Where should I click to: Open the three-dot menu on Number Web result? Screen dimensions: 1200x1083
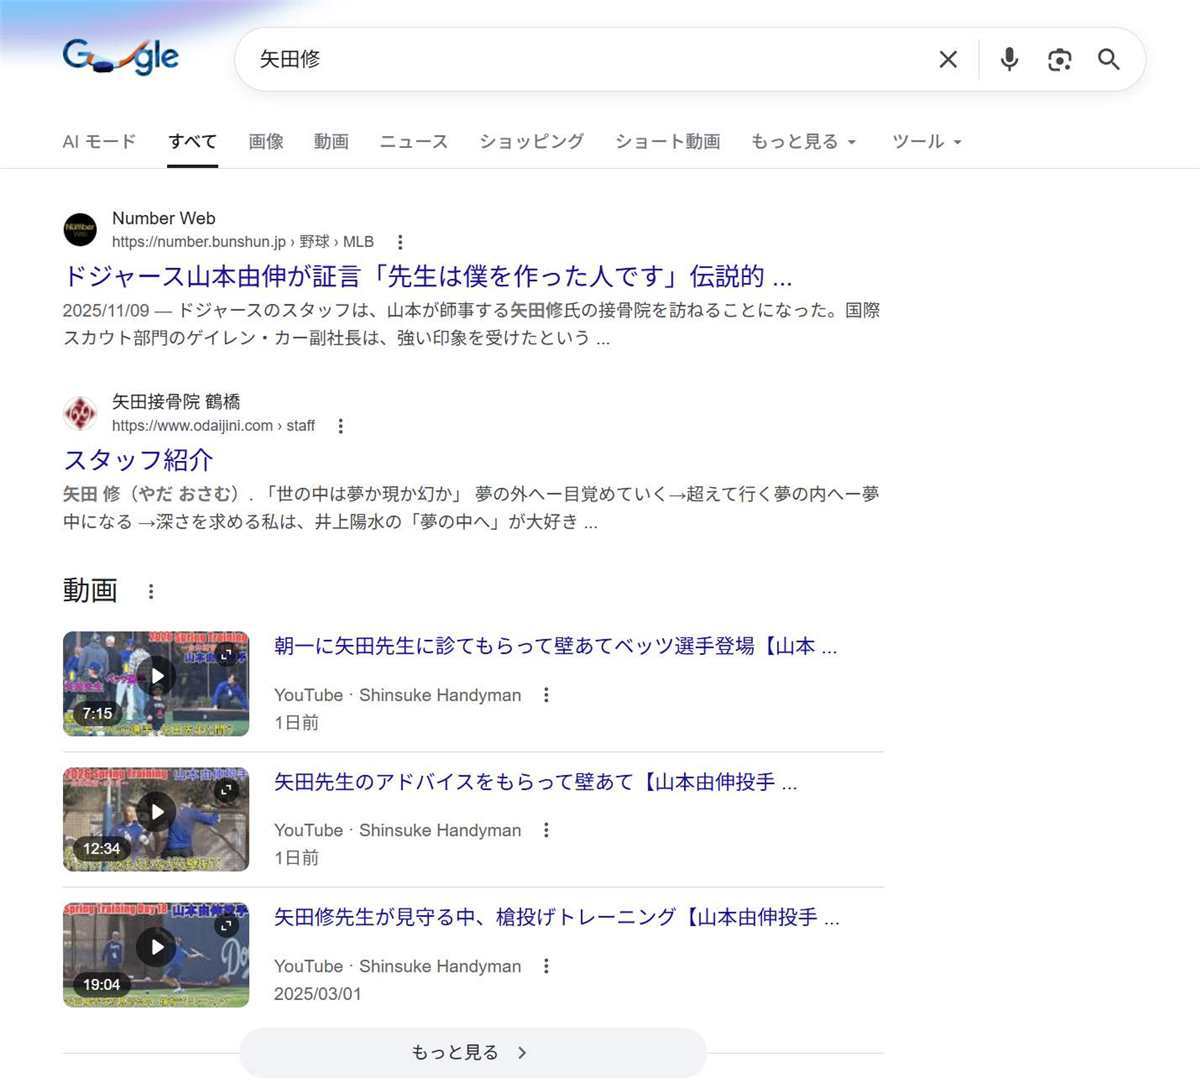[400, 241]
